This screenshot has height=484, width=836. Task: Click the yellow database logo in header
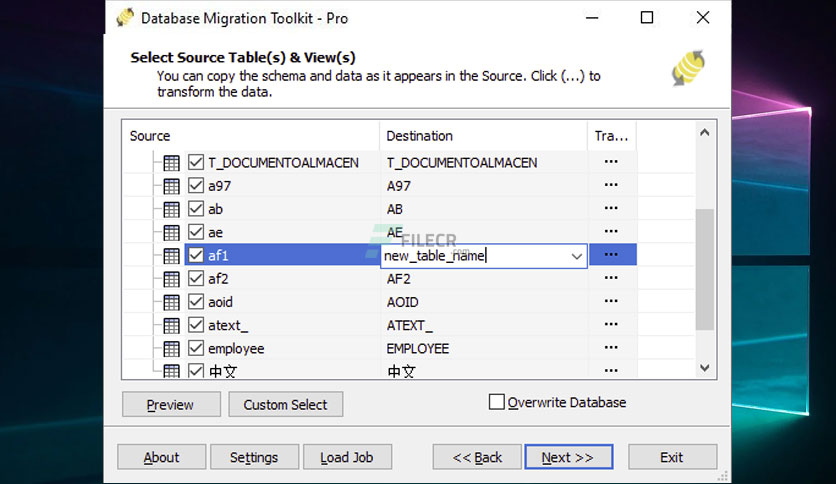[688, 68]
